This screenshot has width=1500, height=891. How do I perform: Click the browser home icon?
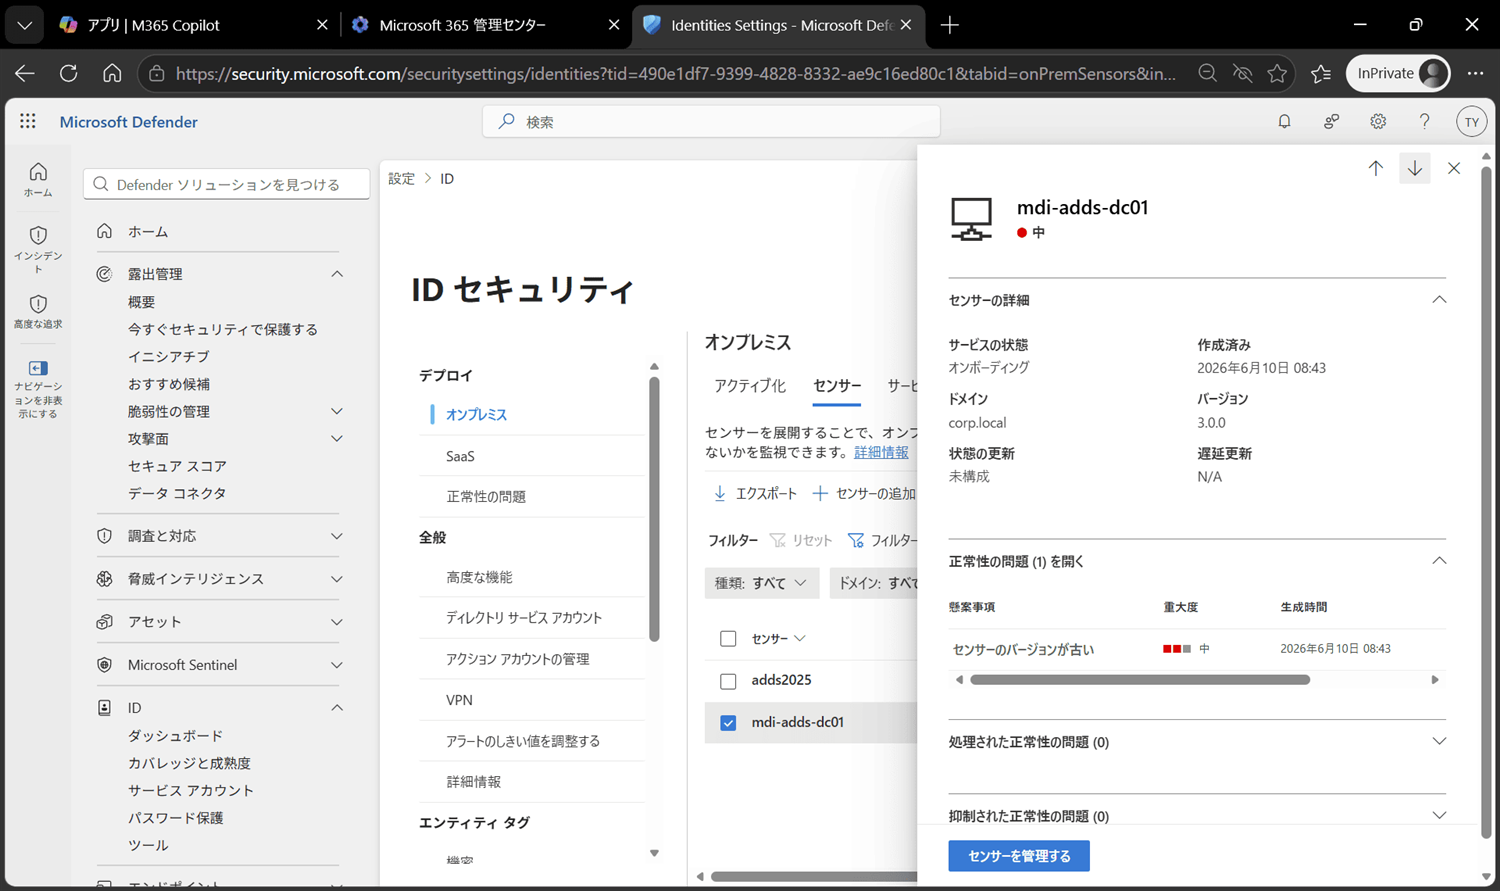coord(112,73)
